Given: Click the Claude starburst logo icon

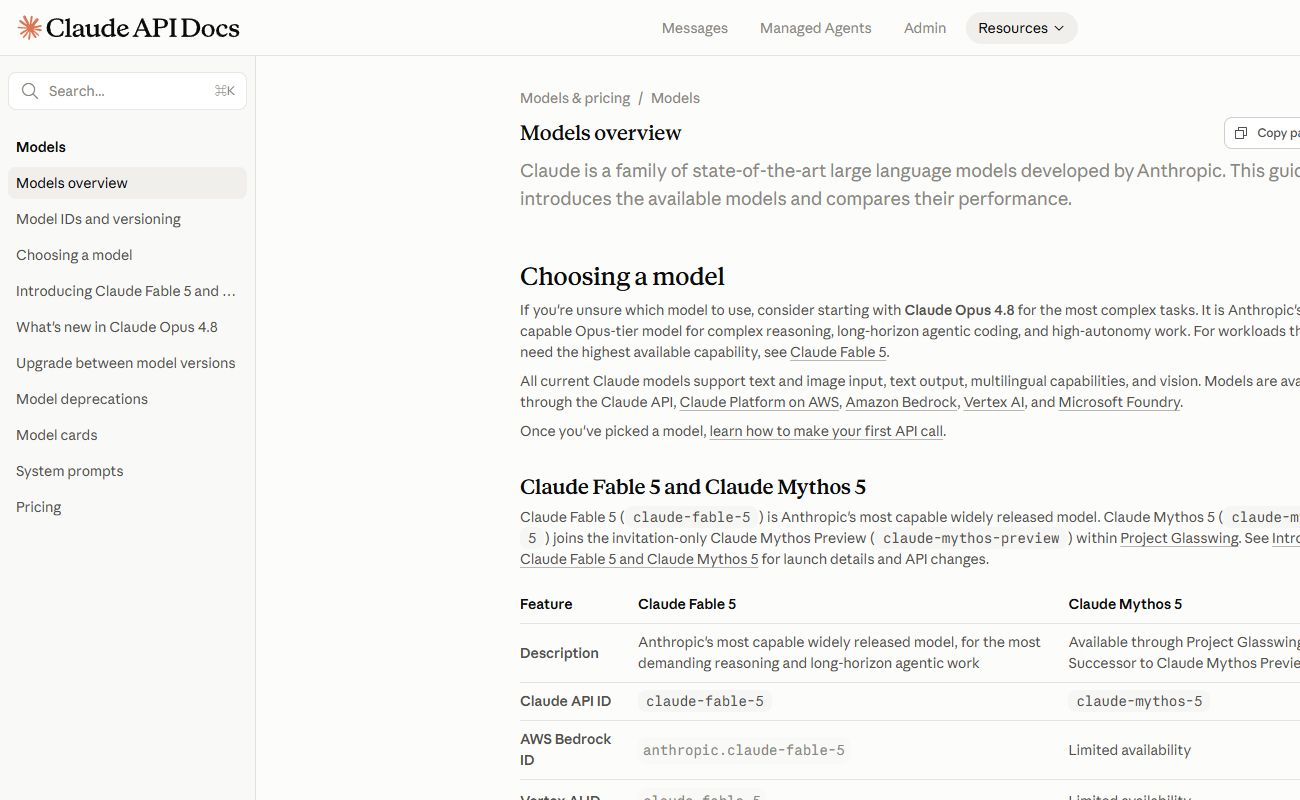Looking at the screenshot, I should [29, 28].
